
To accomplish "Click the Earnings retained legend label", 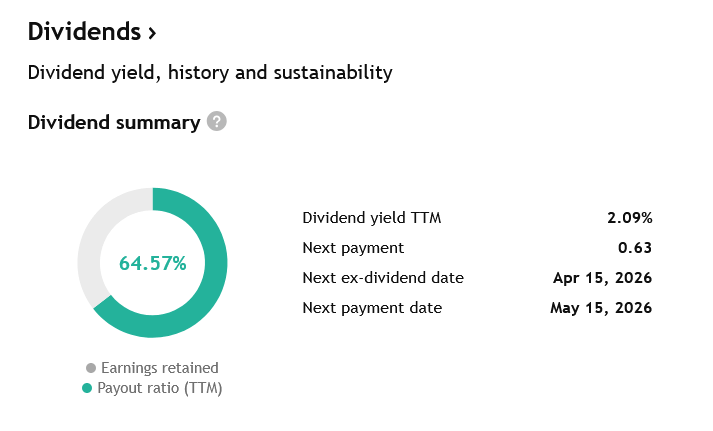I will point(159,368).
